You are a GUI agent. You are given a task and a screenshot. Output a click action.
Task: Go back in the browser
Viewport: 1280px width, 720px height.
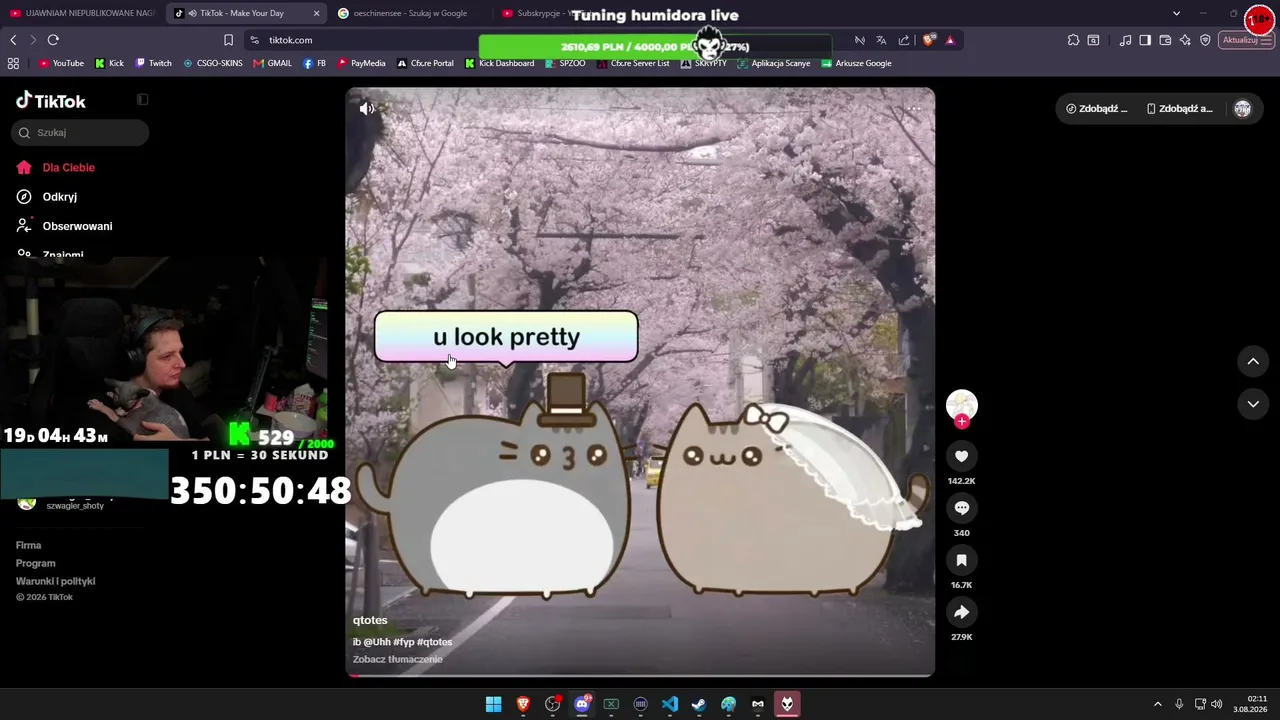coord(13,40)
